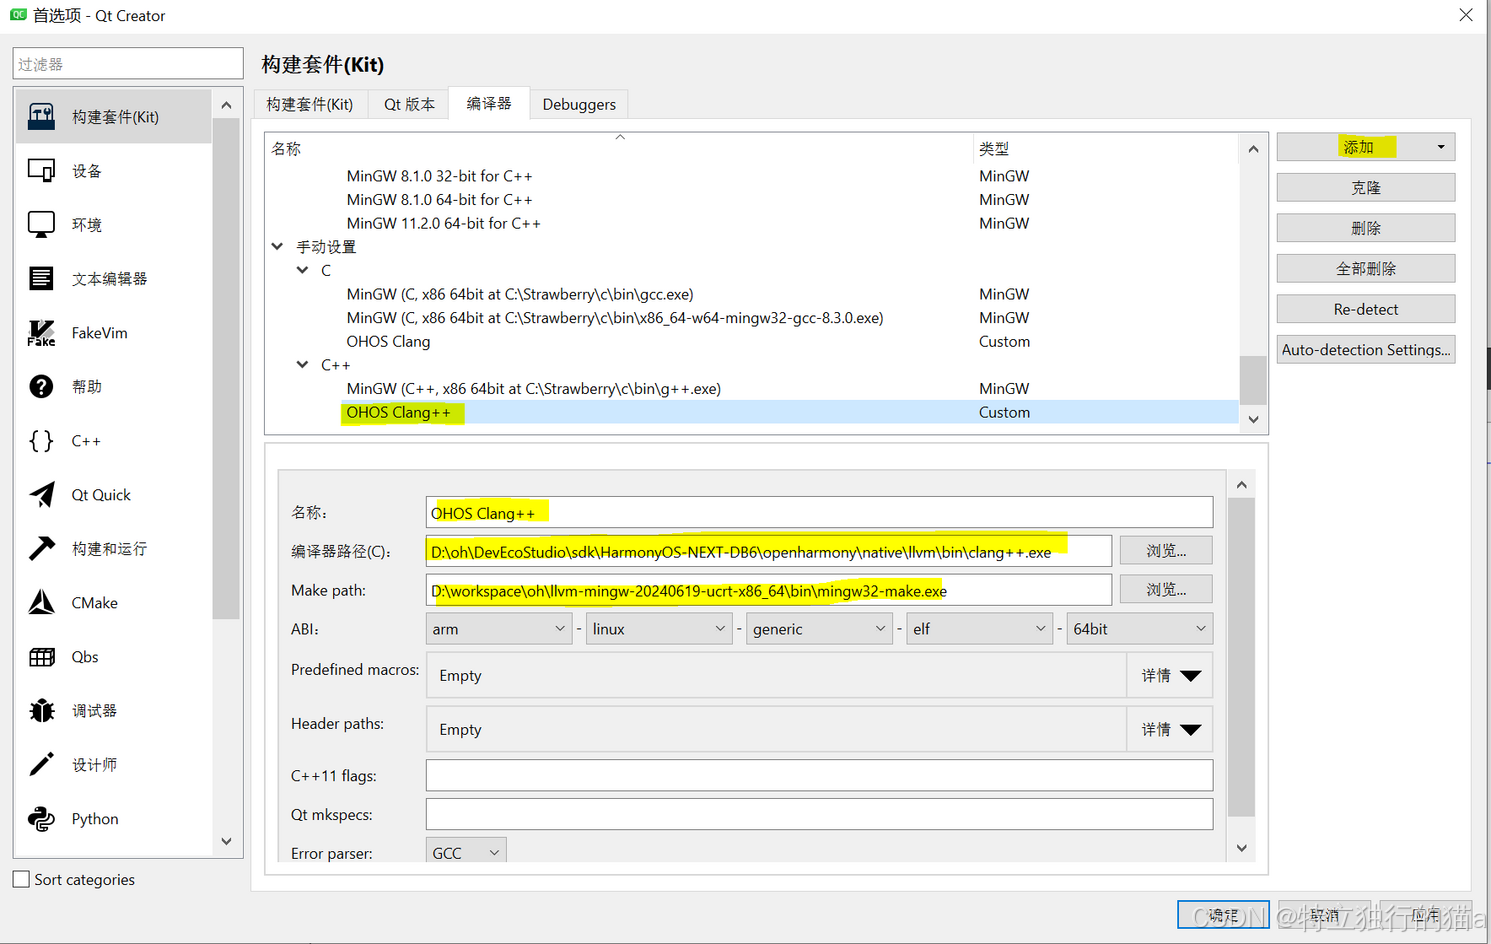Click the details panel scrollbar down arrow

(x=1241, y=848)
